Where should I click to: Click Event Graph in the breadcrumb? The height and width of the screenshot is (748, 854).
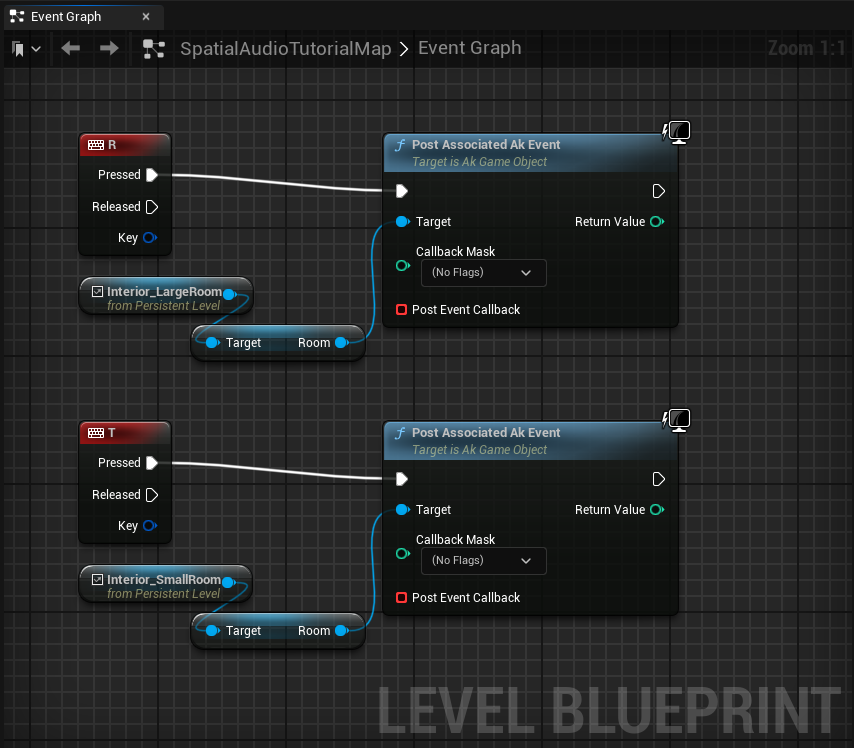pyautogui.click(x=469, y=48)
